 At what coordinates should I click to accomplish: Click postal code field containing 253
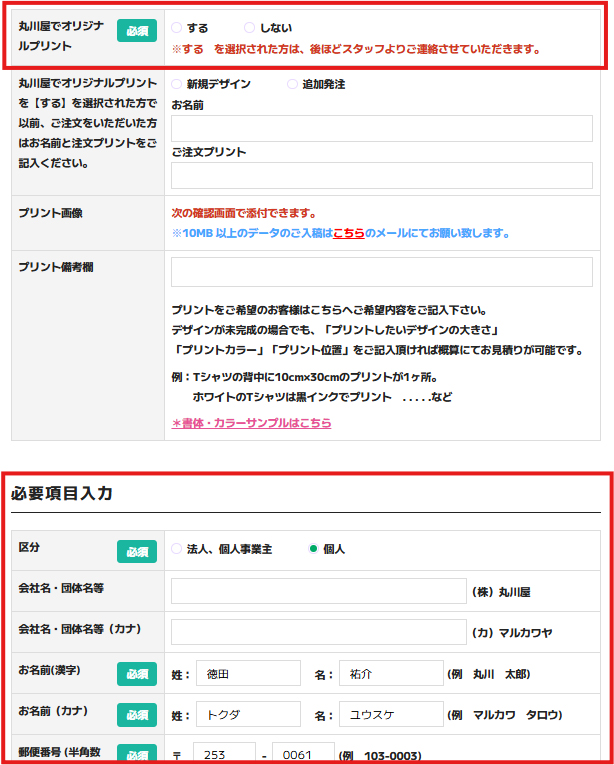point(225,753)
